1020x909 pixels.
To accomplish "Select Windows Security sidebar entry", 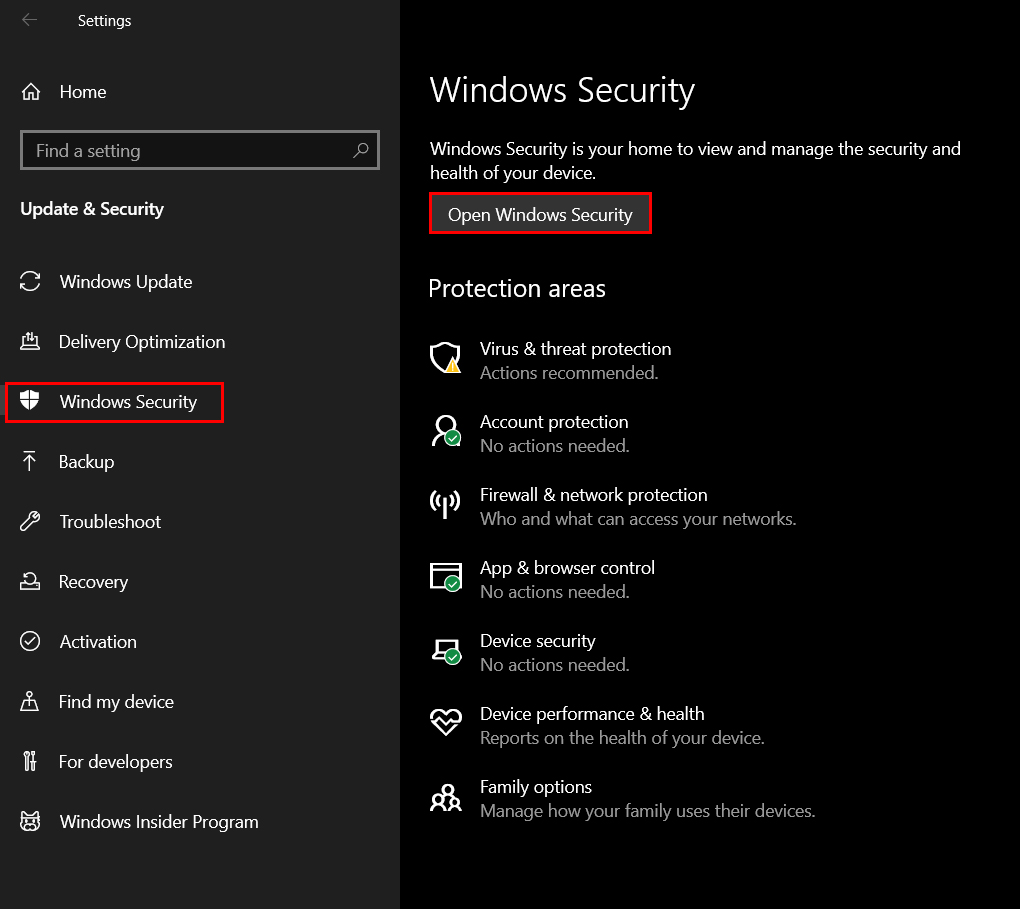I will coord(114,402).
